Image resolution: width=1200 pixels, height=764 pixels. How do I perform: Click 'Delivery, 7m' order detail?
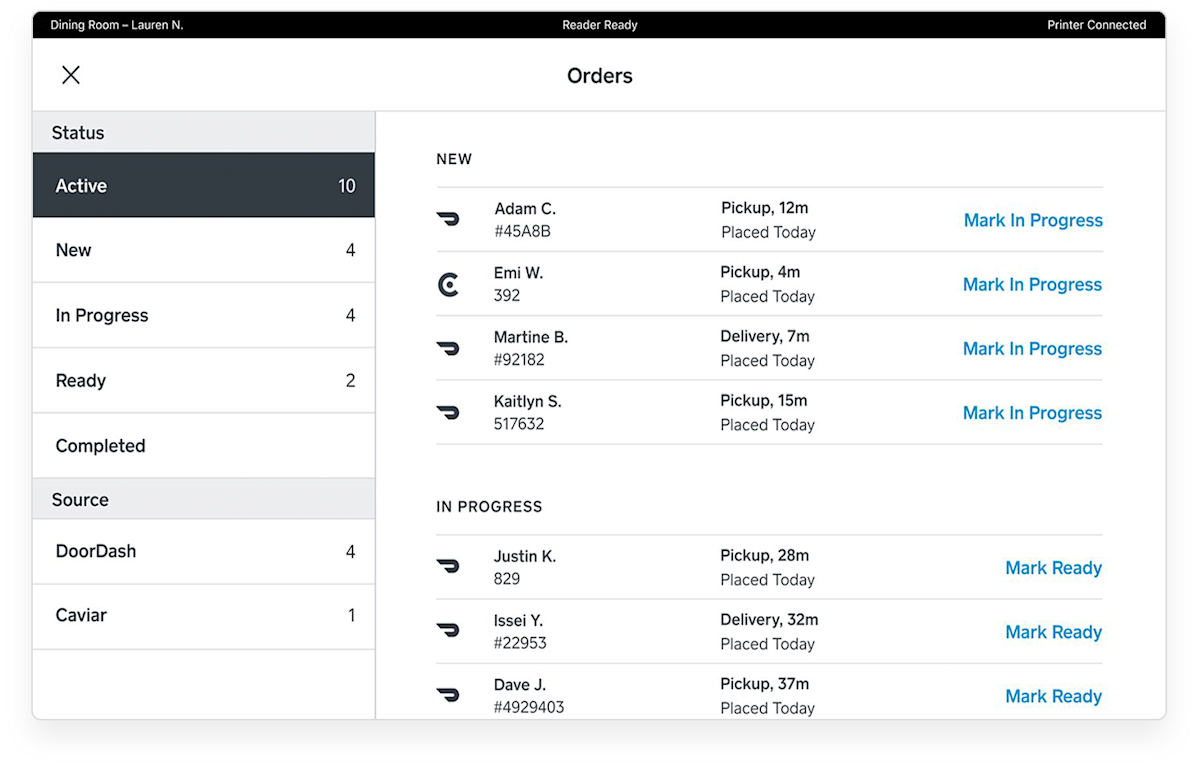(765, 336)
